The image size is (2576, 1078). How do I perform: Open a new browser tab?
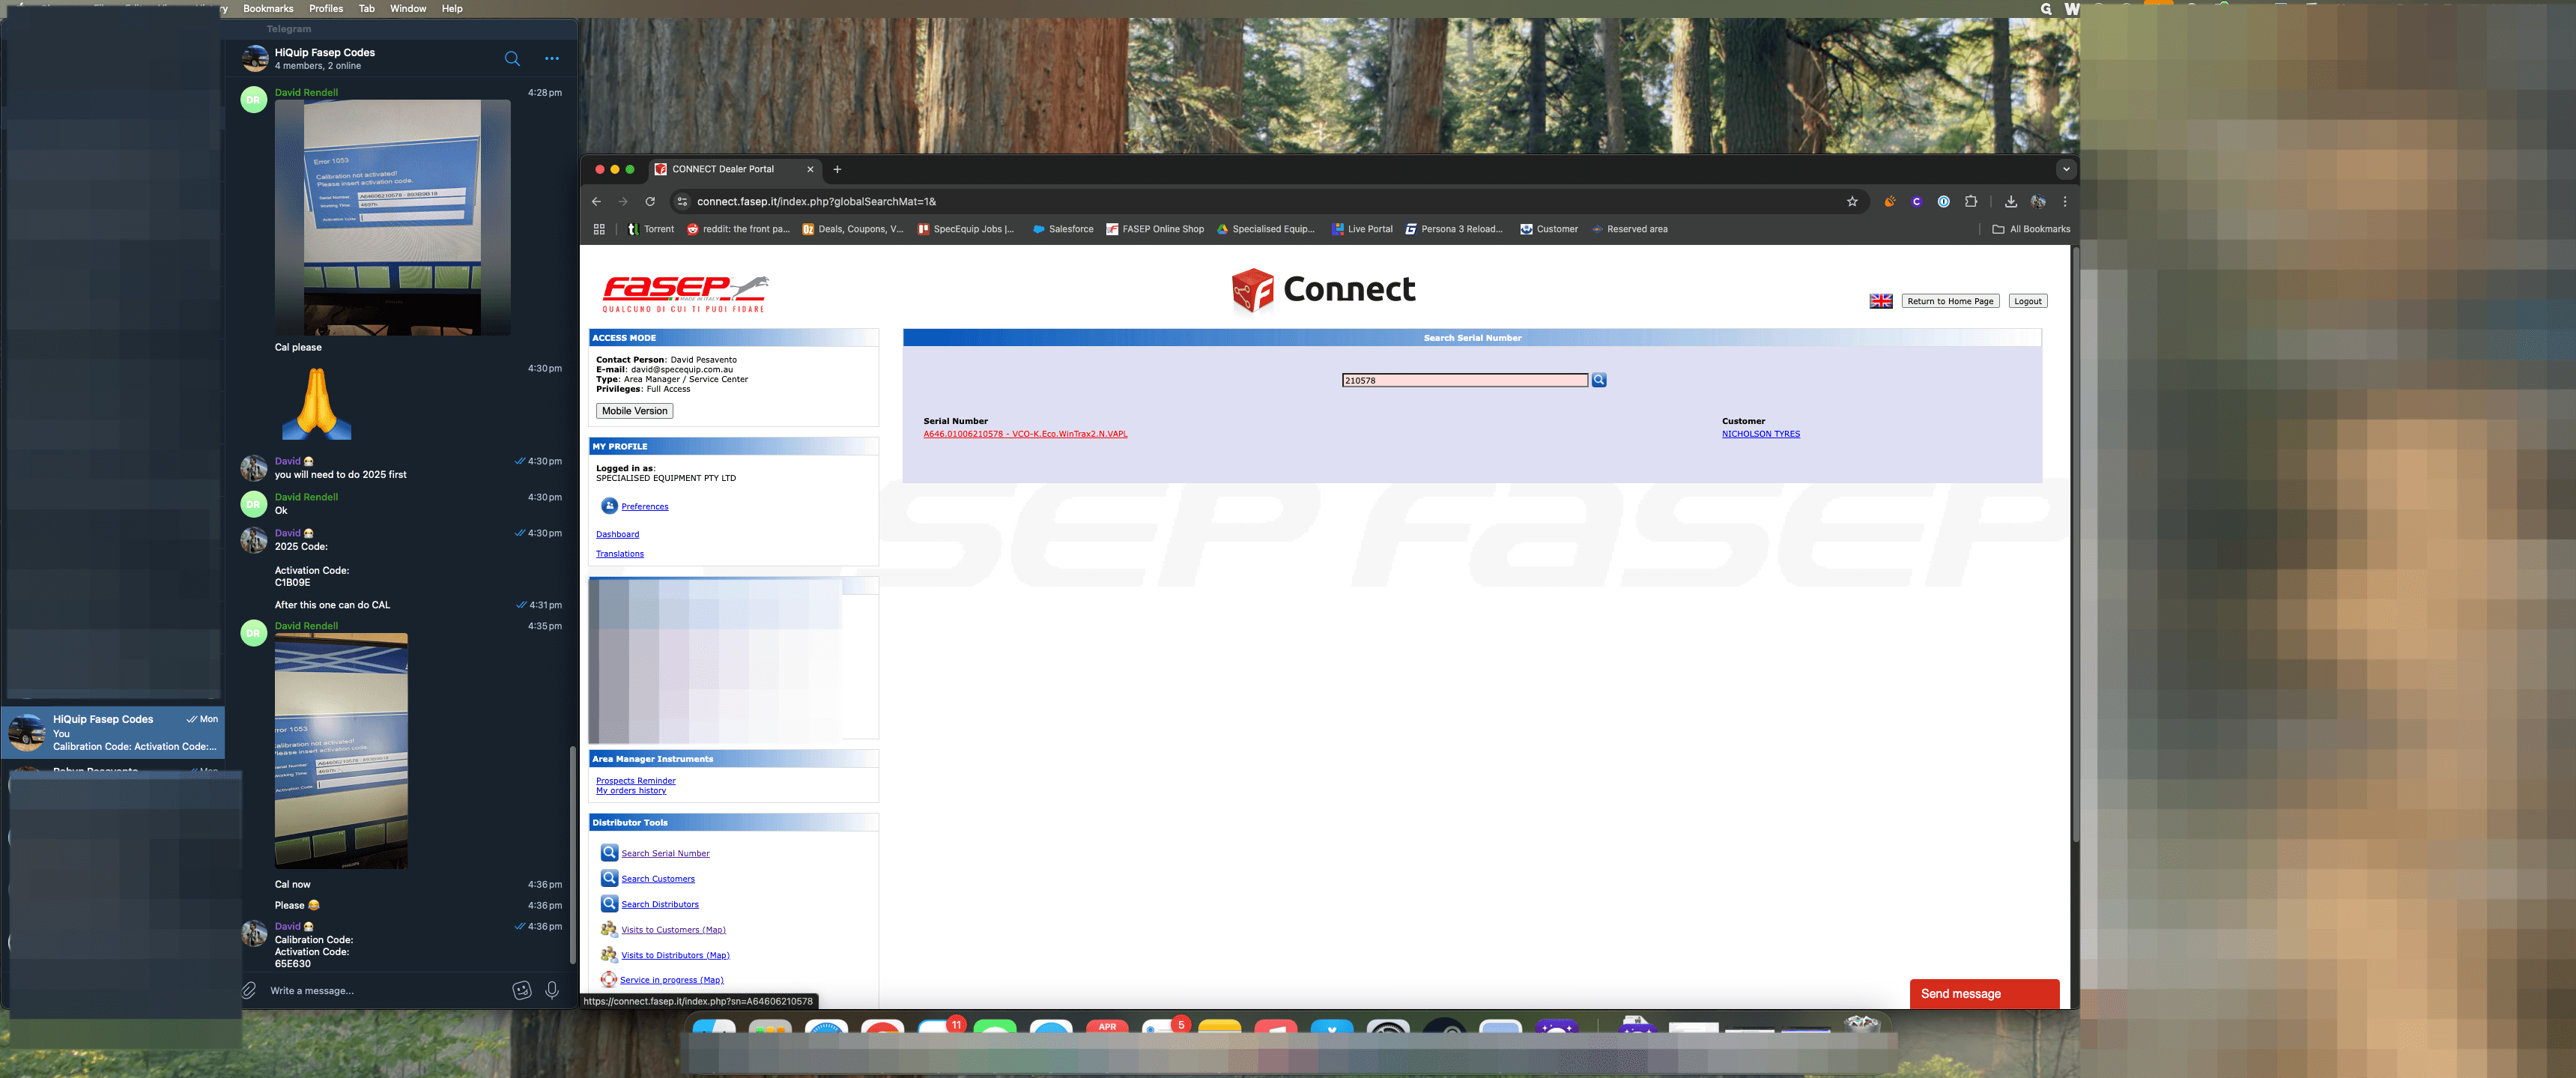(837, 169)
